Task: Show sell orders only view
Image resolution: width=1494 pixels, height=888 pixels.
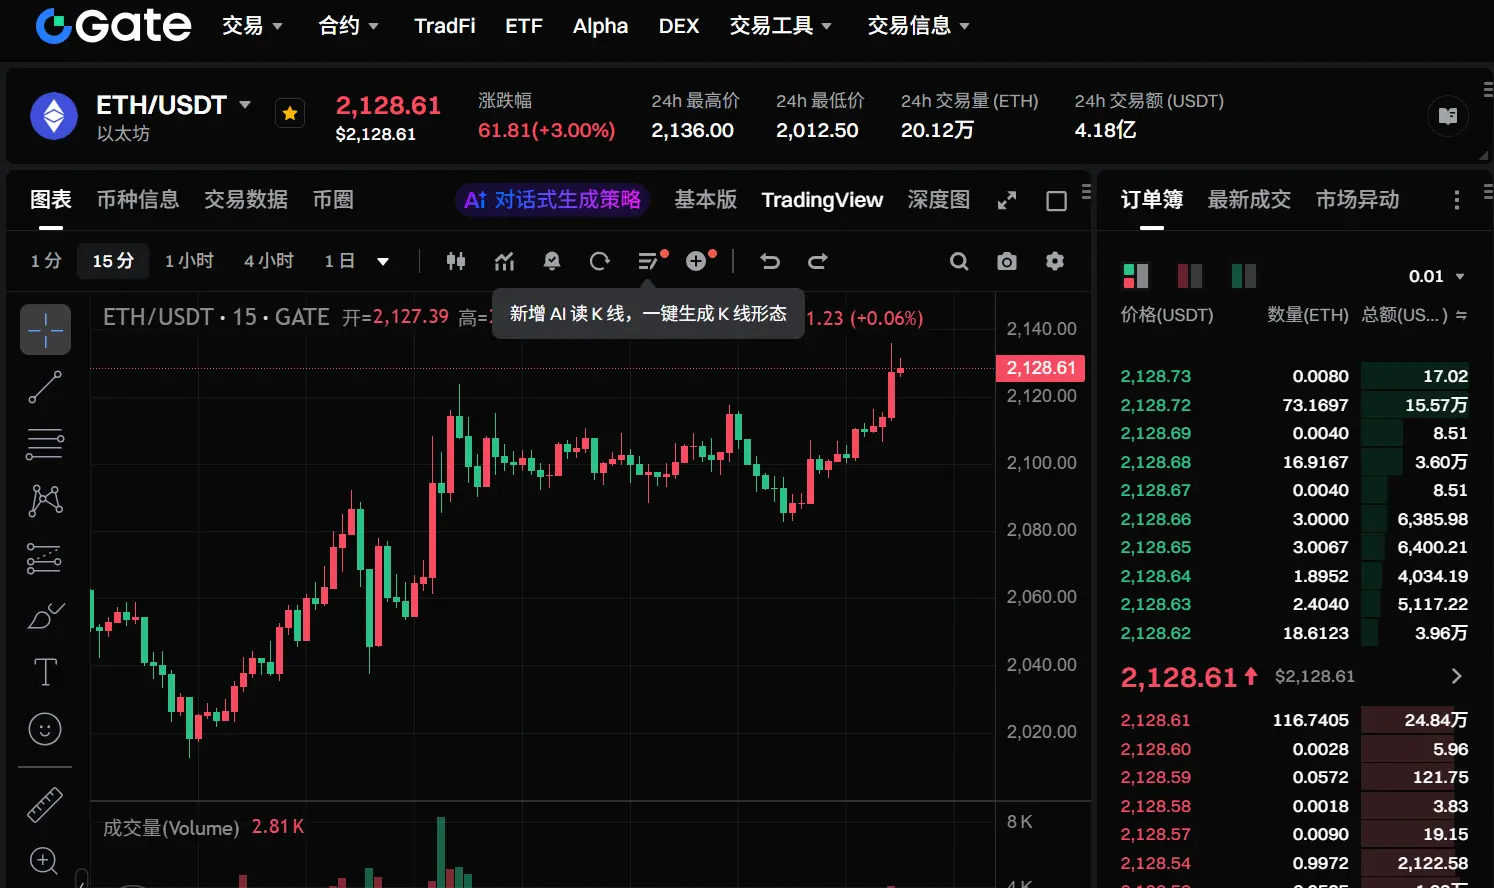Action: 1190,276
